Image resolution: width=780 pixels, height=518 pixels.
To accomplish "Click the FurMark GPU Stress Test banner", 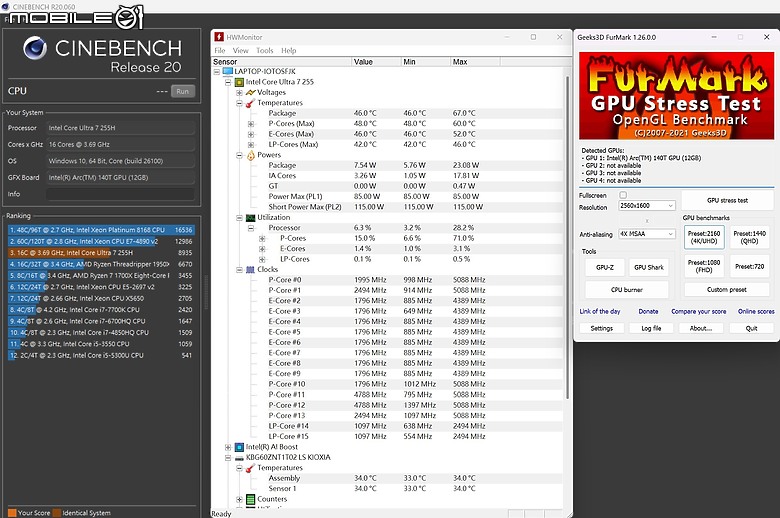I will coord(677,96).
